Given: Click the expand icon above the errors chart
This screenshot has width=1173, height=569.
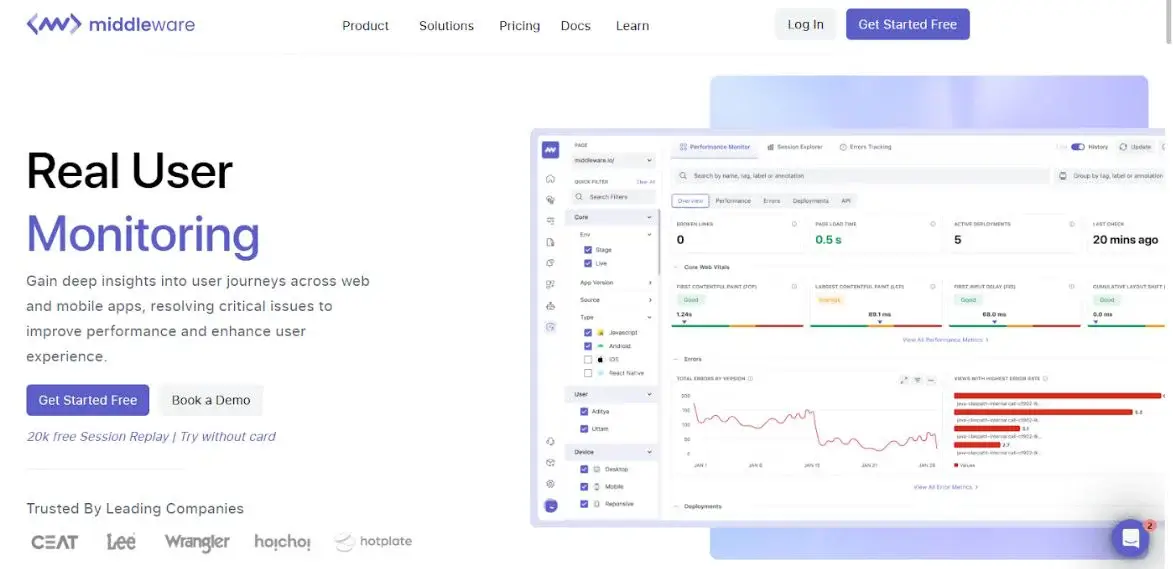Looking at the screenshot, I should click(904, 381).
